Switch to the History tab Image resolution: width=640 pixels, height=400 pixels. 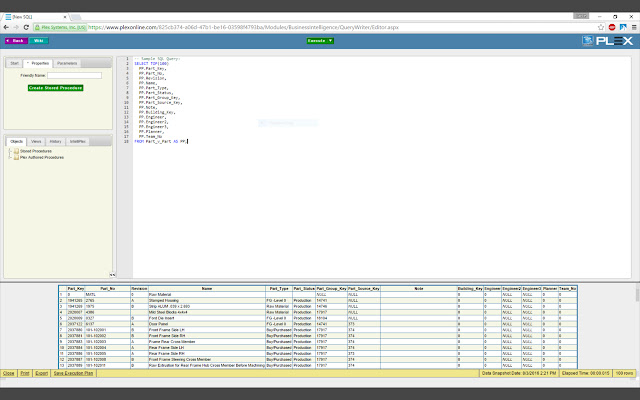click(x=55, y=142)
